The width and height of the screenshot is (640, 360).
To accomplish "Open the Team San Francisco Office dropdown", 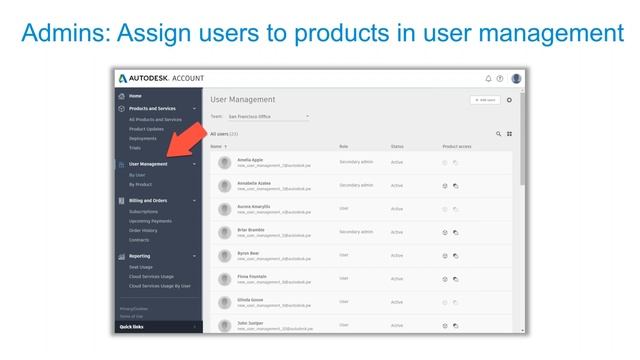I will [x=269, y=117].
